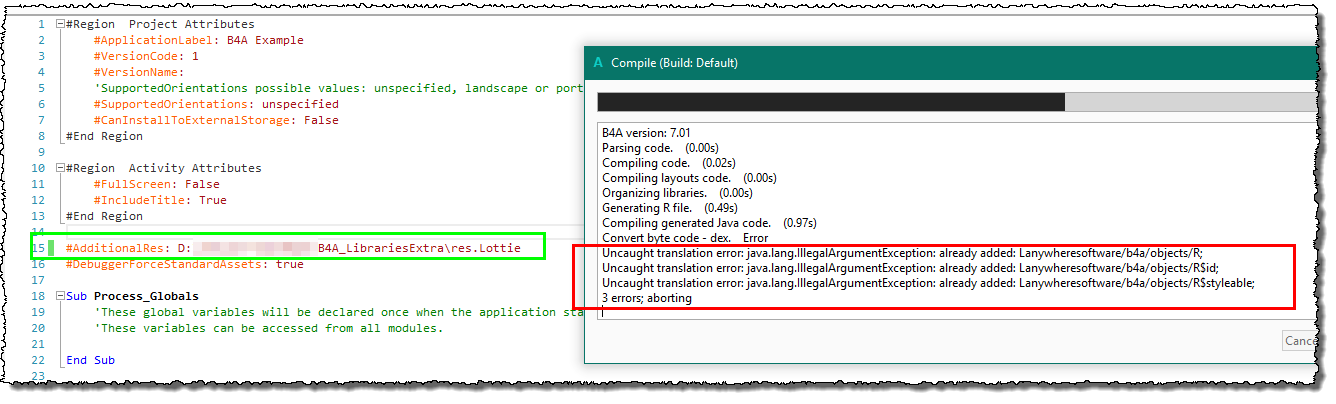Click the '#VersionCode: 1' line
This screenshot has width=1336, height=404.
pos(146,56)
